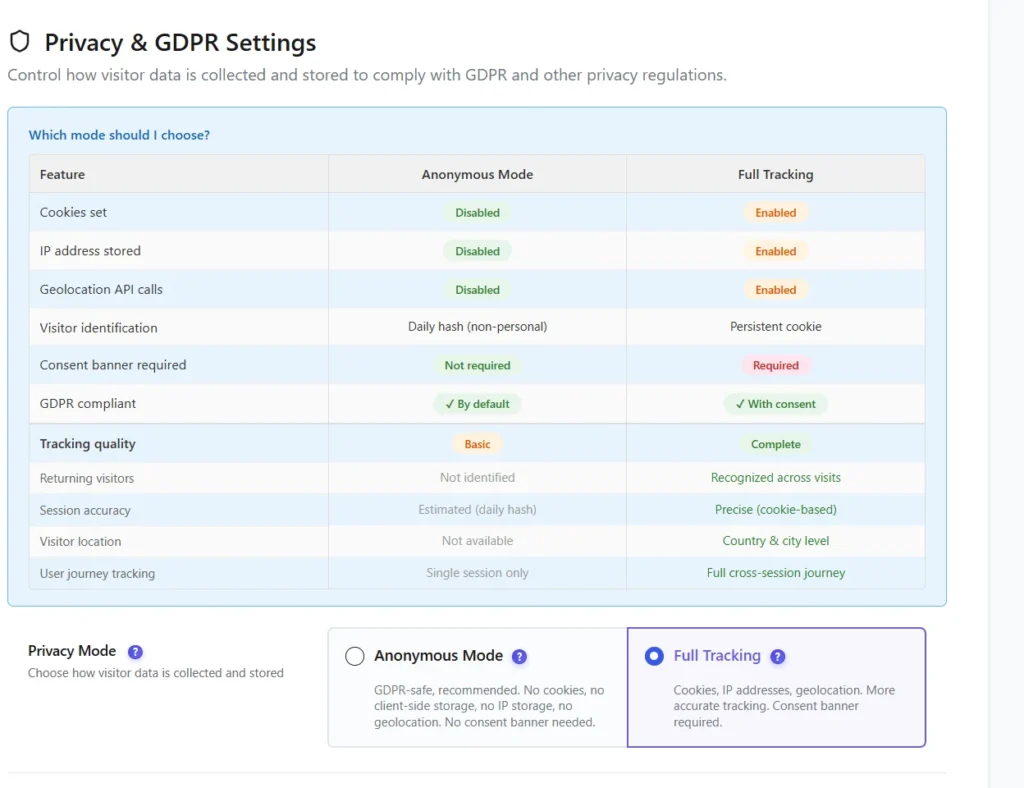Click Disabled badge in Cookies set row
Viewport: 1024px width, 788px height.
point(477,213)
